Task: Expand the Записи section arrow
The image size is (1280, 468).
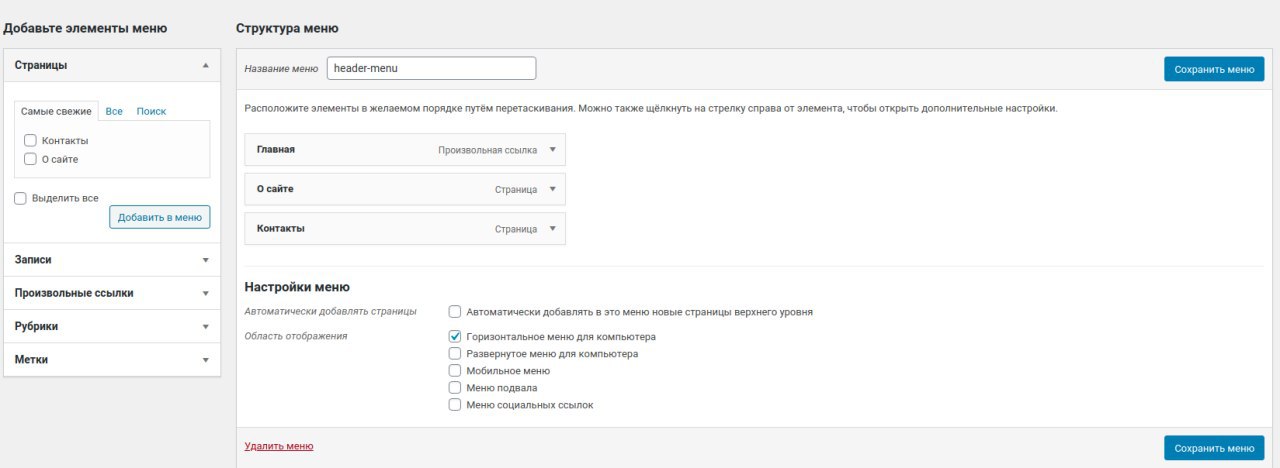Action: point(205,260)
